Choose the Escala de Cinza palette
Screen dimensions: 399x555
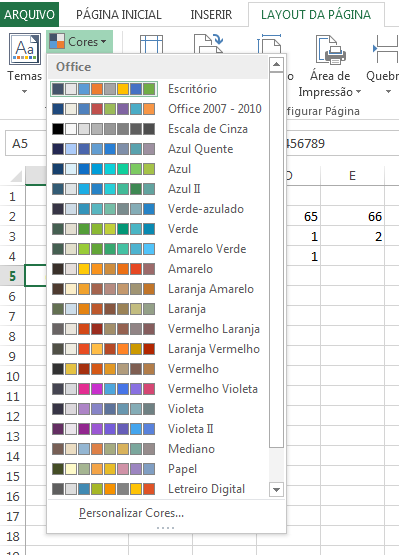158,129
